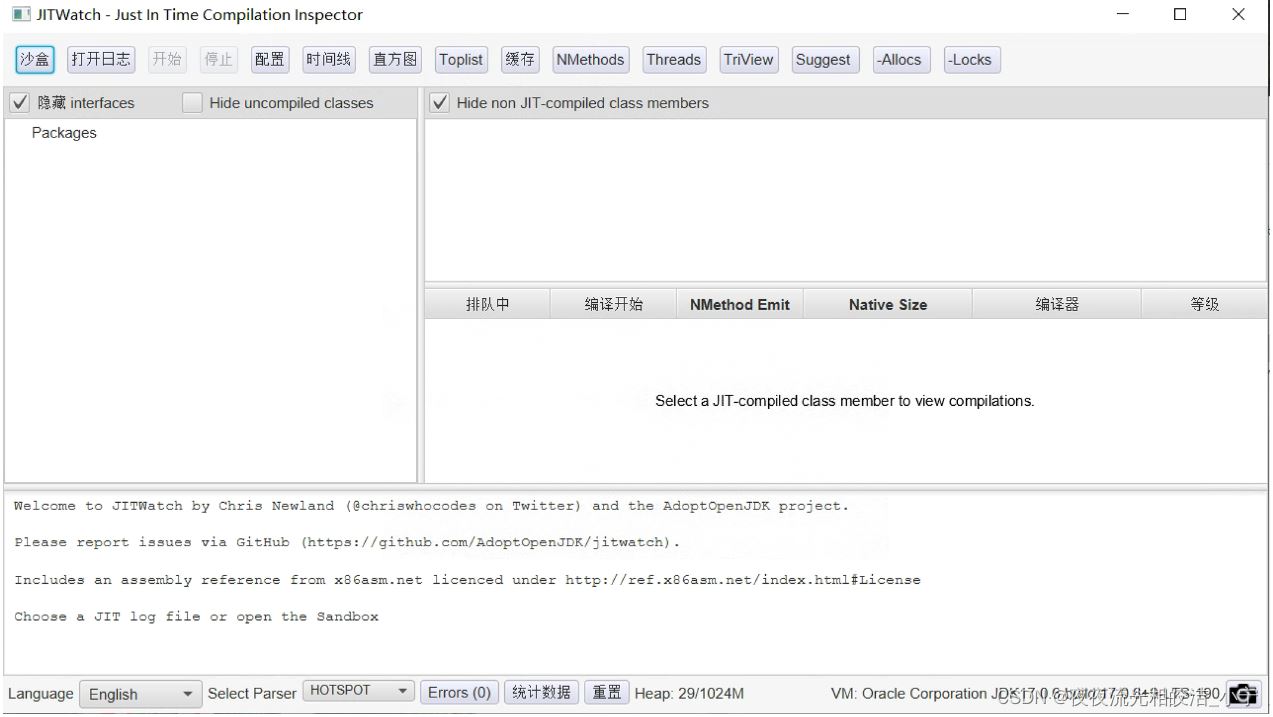Image resolution: width=1273 pixels, height=717 pixels.
Task: Open the Suggest report
Action: pyautogui.click(x=823, y=59)
